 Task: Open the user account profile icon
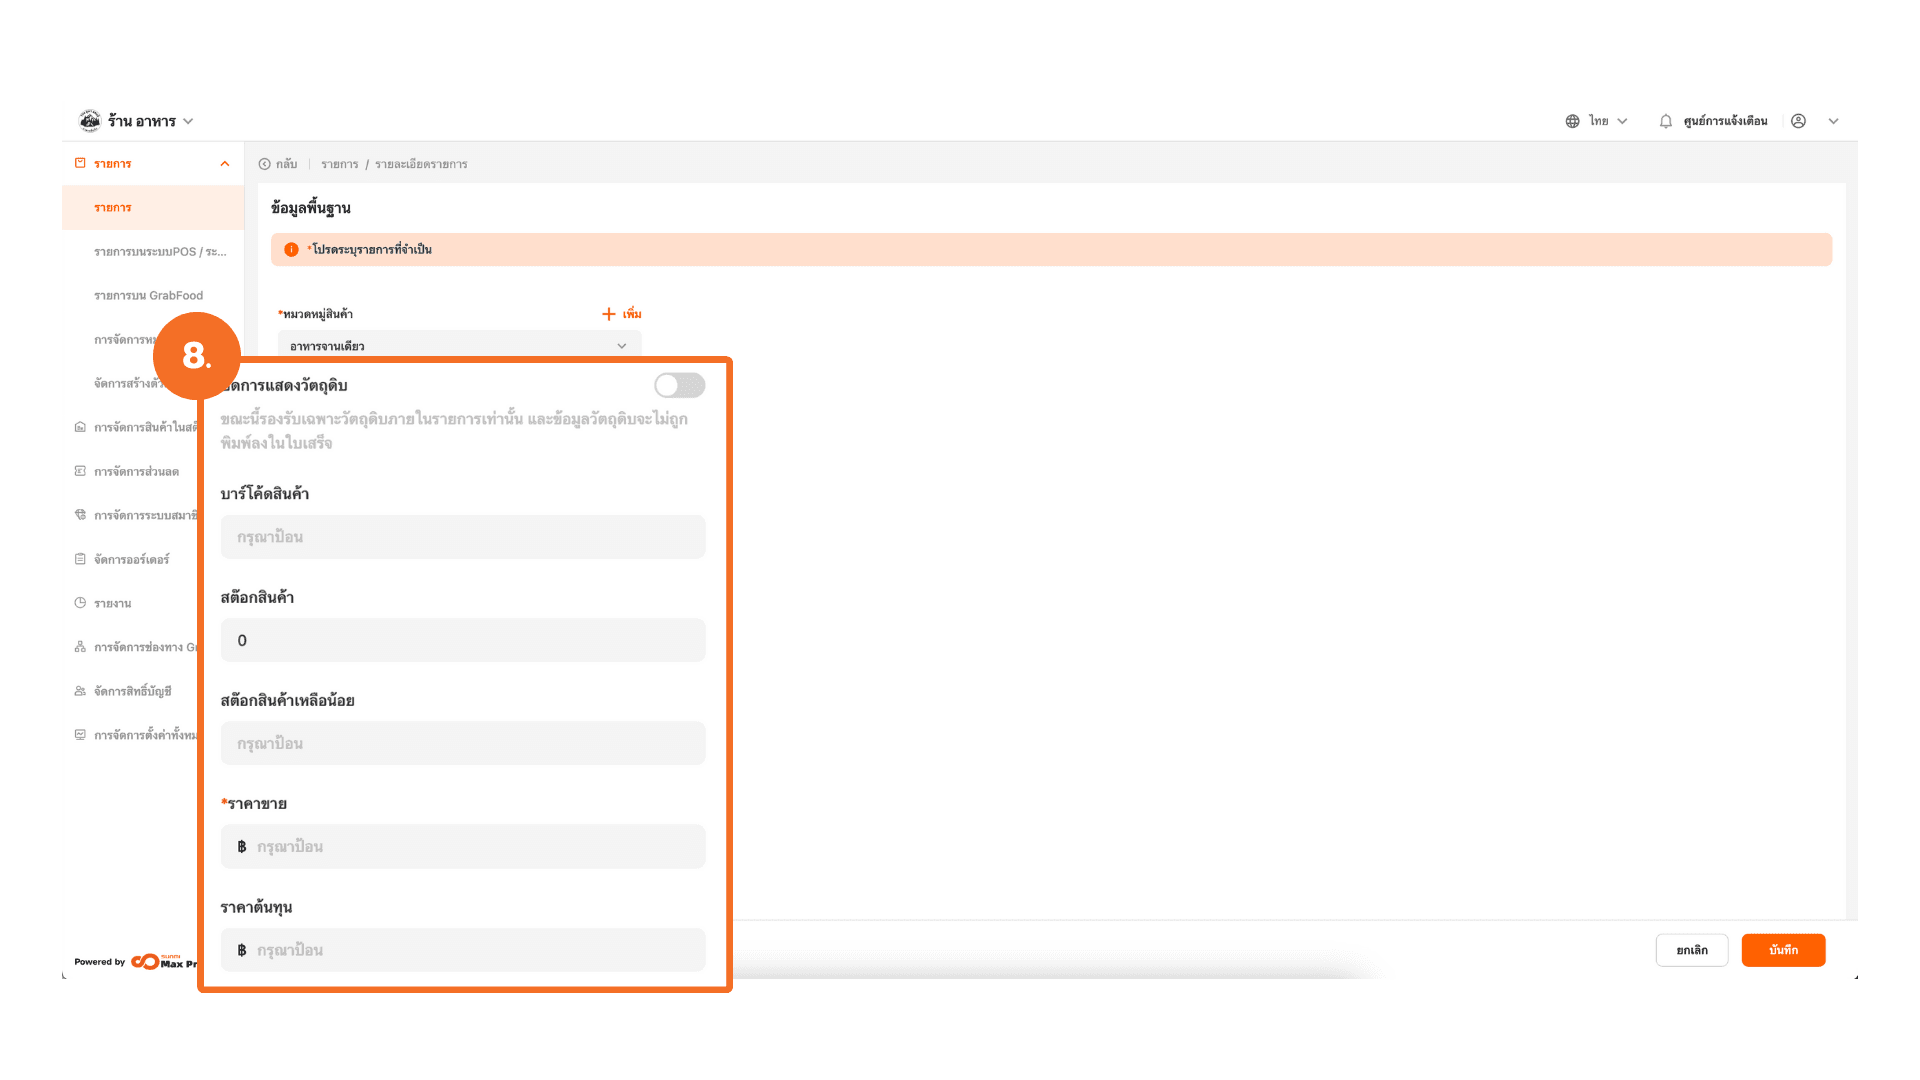click(1798, 121)
